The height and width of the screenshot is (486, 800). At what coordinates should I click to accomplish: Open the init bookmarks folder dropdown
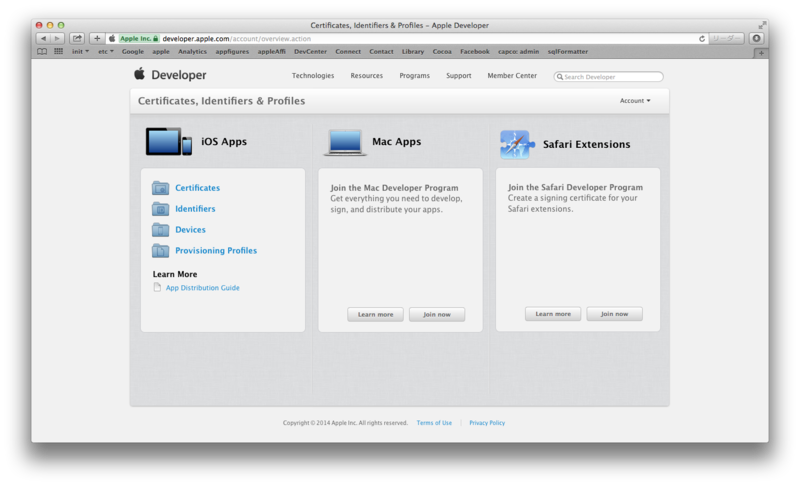click(80, 52)
